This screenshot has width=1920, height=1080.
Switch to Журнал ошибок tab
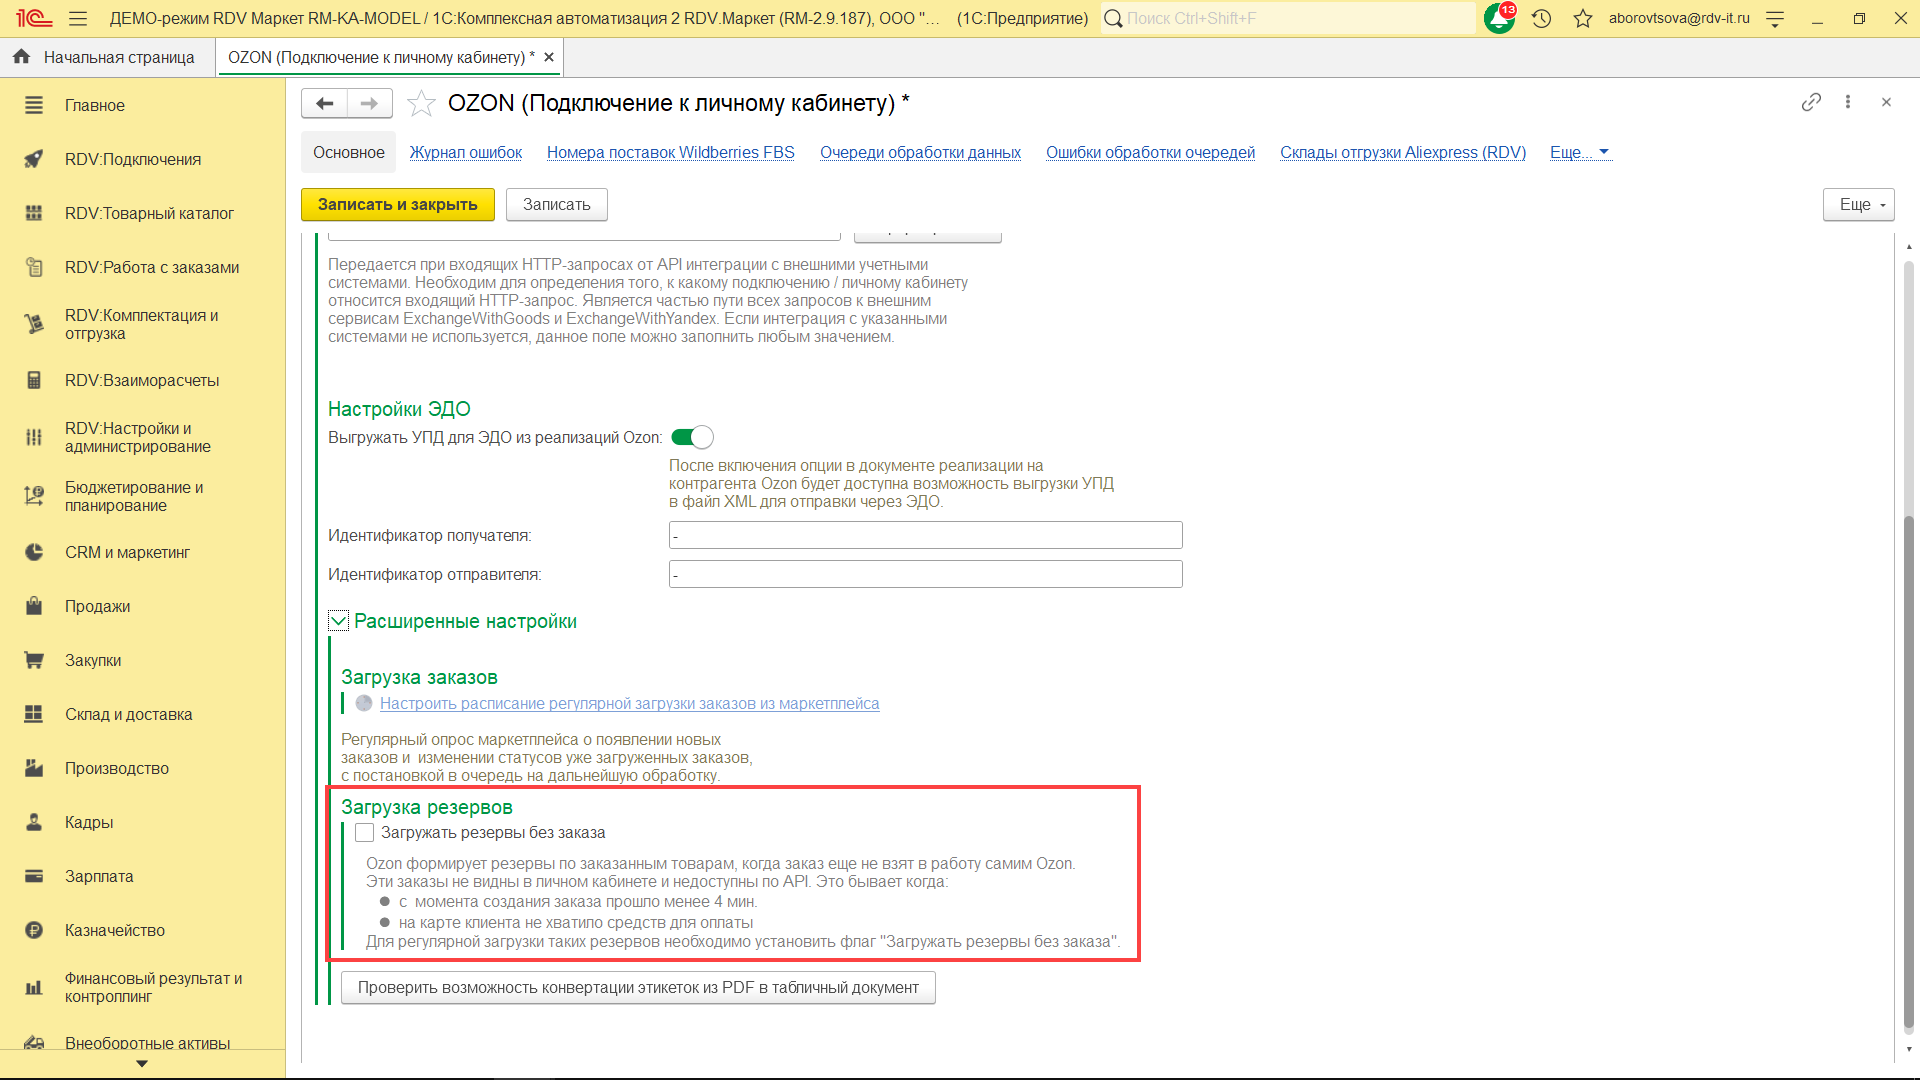click(x=465, y=152)
